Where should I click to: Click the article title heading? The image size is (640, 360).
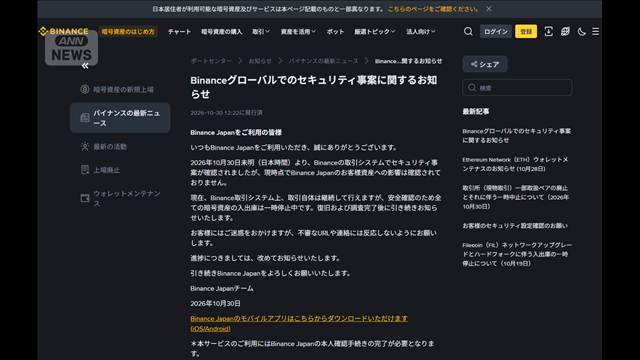[313, 87]
